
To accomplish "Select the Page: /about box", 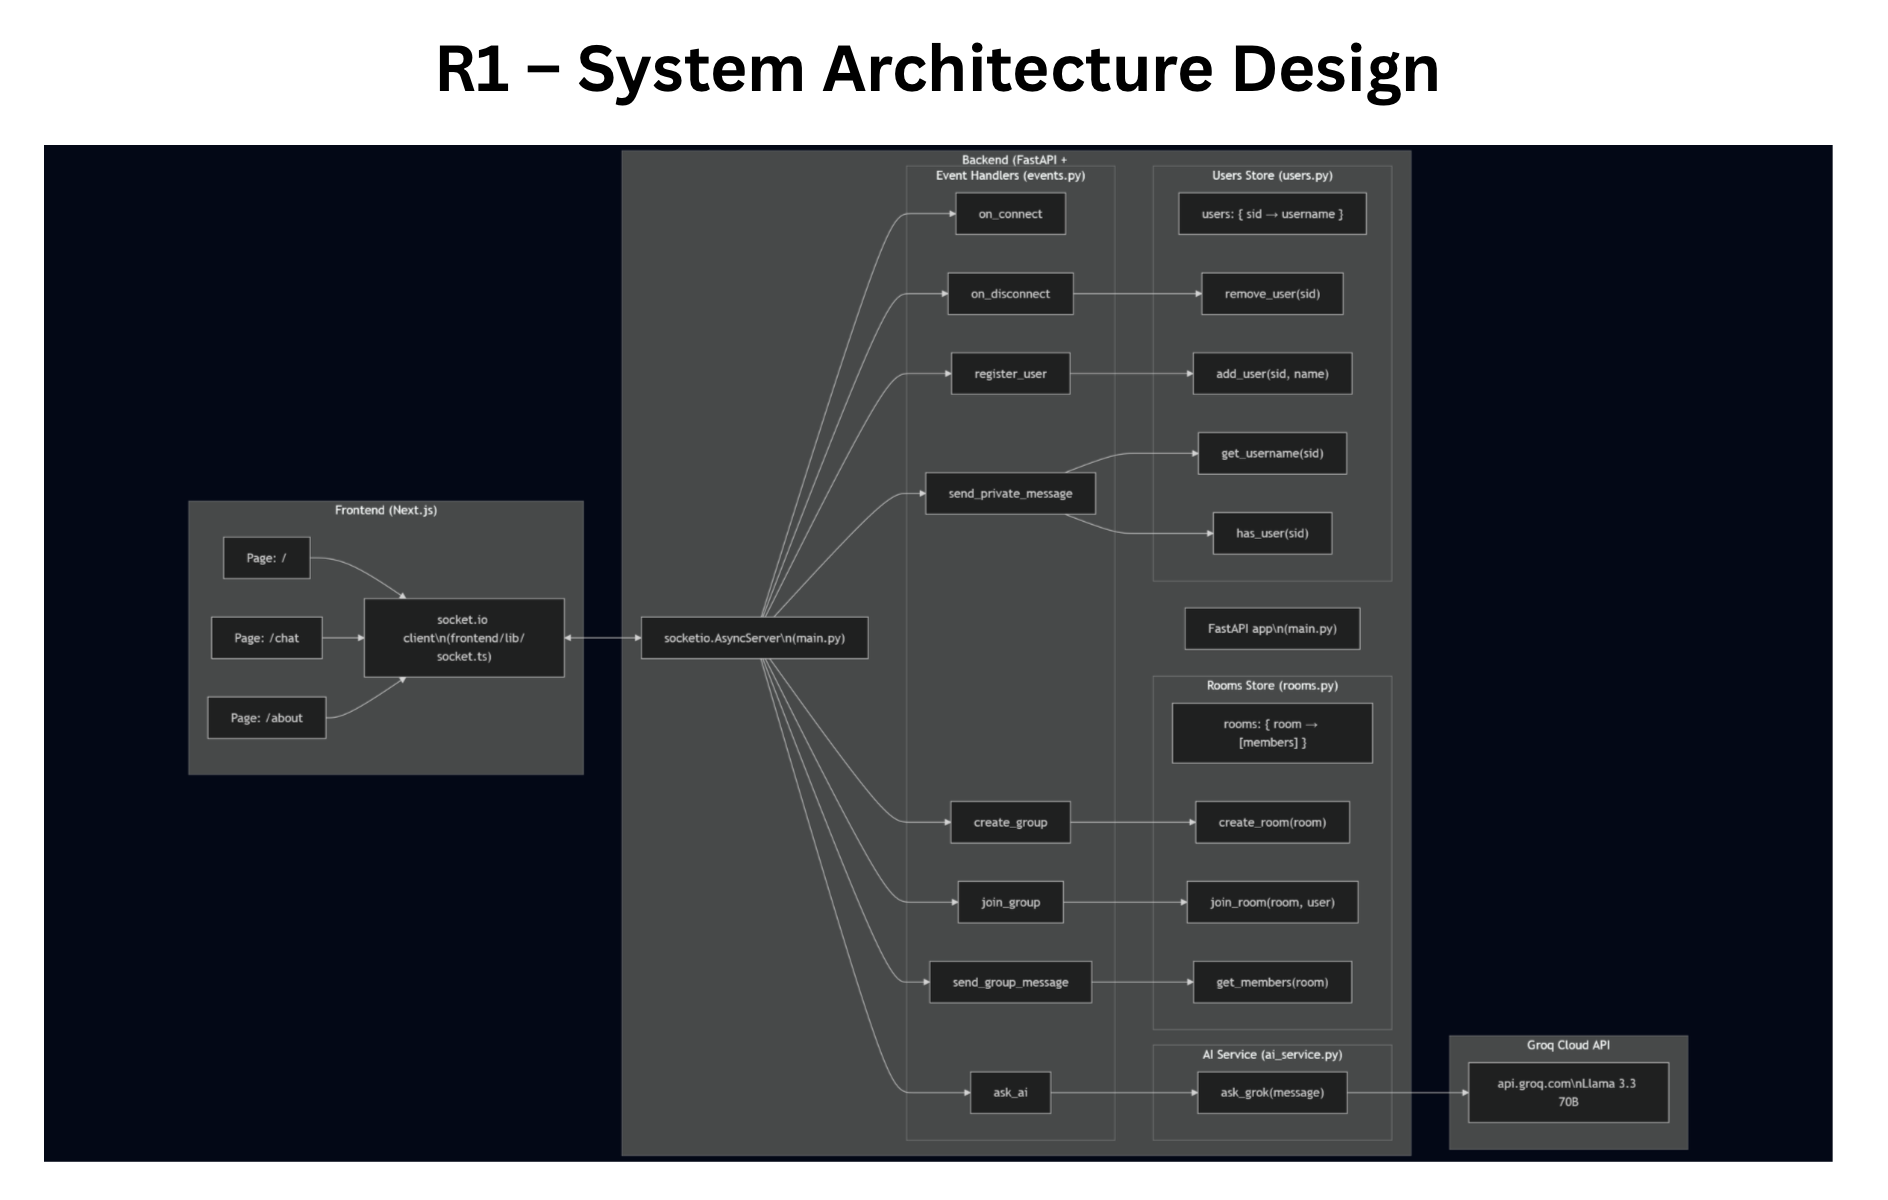I will coord(266,718).
